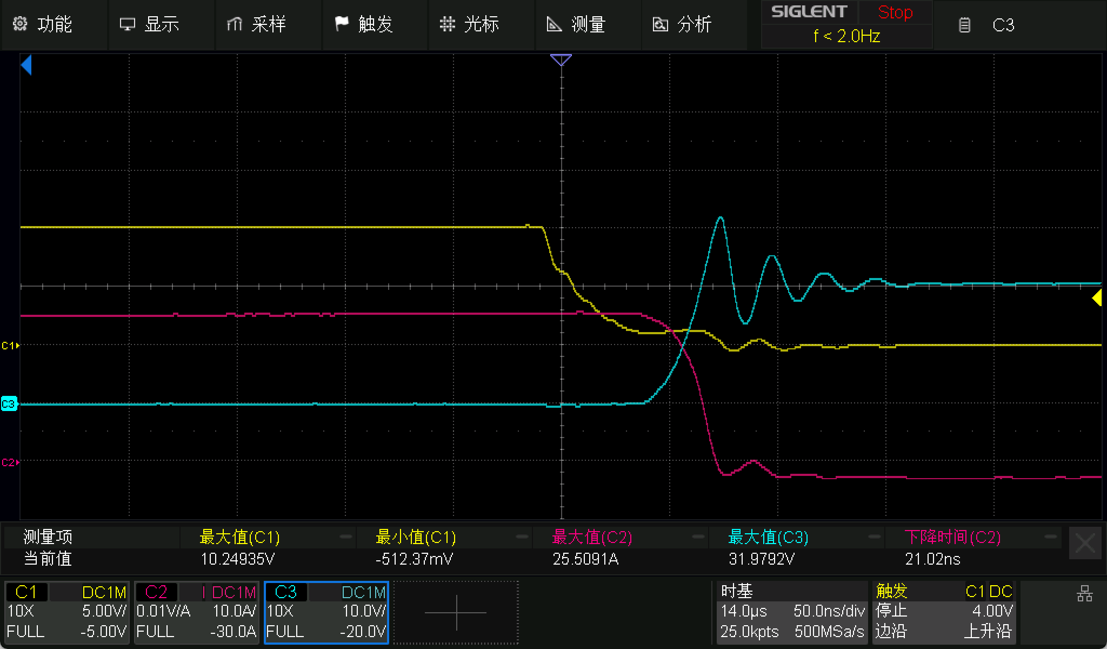
Task: Select the yellow trigger level arrow on right edge
Action: point(1096,298)
